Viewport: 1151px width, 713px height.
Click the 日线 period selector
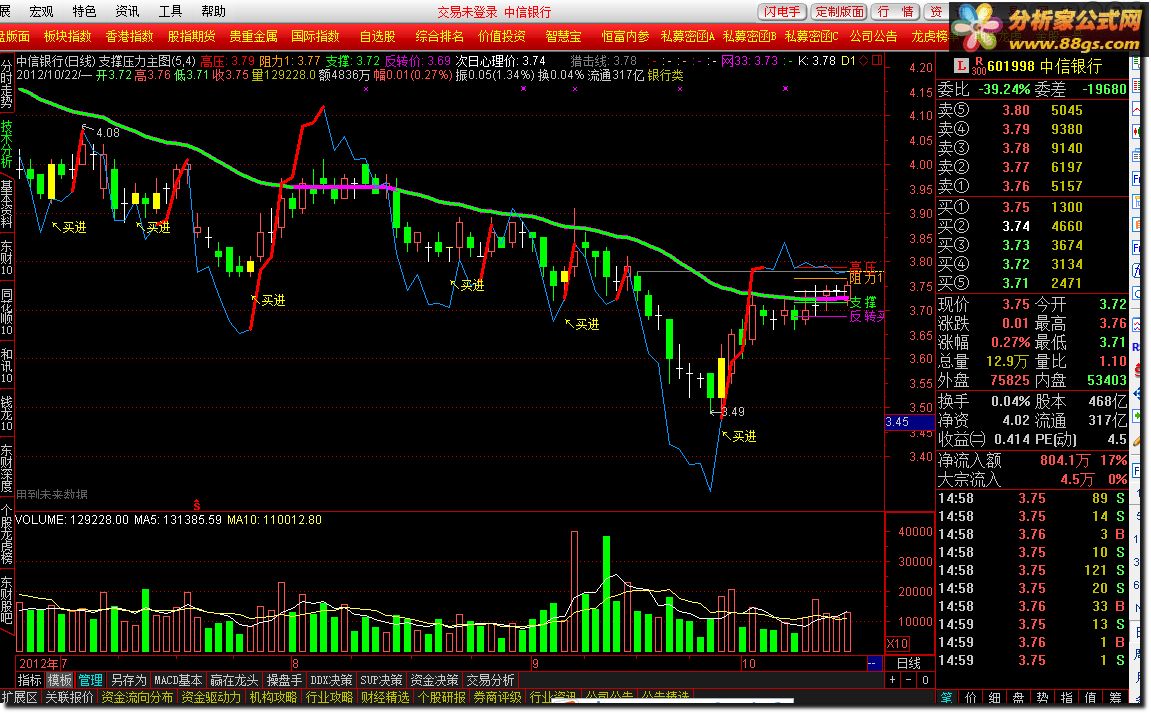[x=909, y=663]
